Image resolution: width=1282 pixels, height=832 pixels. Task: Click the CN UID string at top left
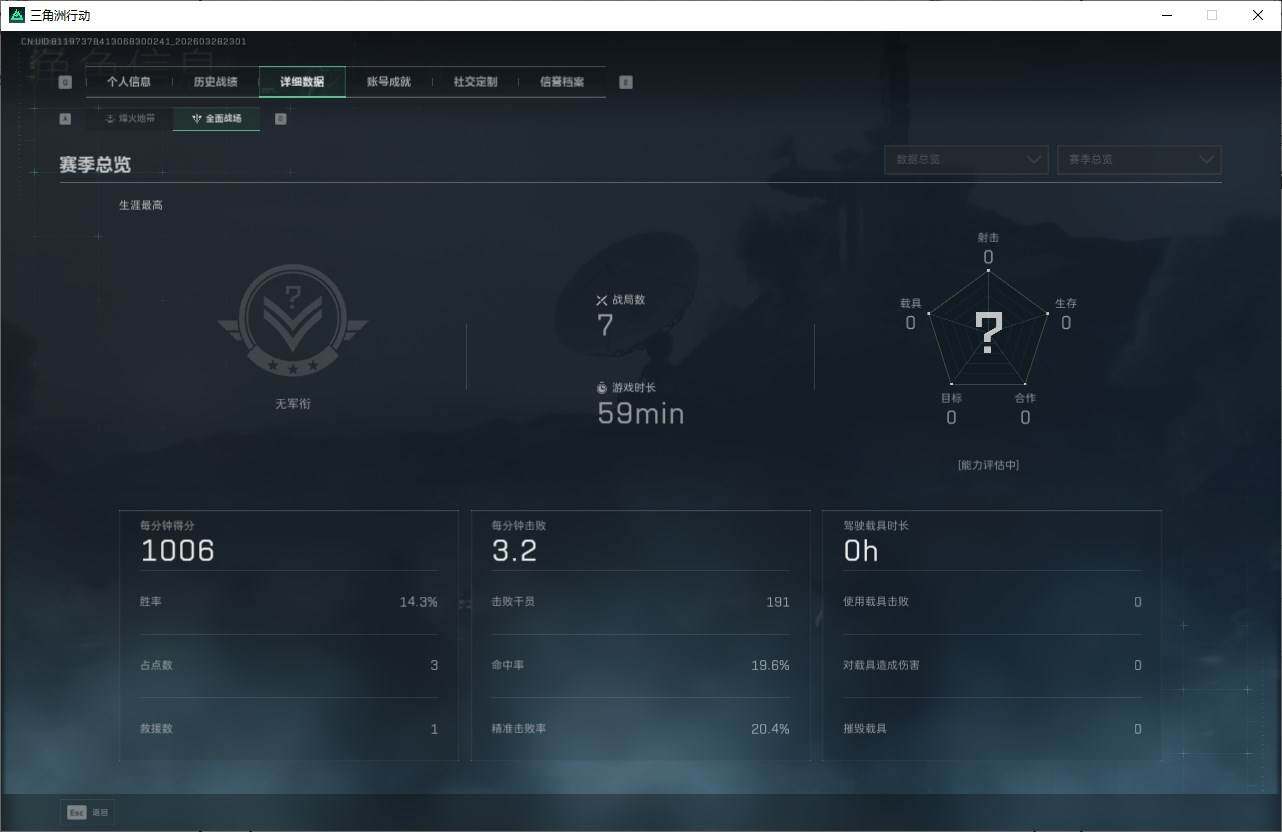(134, 42)
